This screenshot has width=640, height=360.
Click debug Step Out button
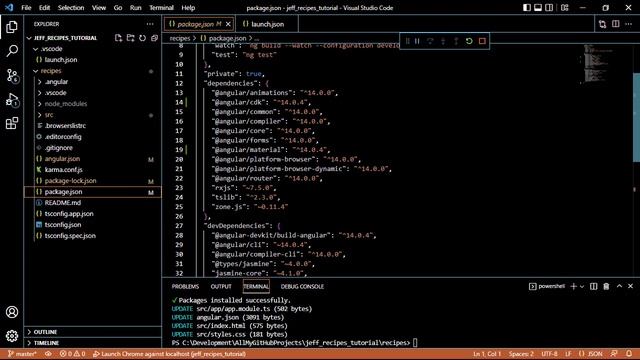pyautogui.click(x=456, y=41)
